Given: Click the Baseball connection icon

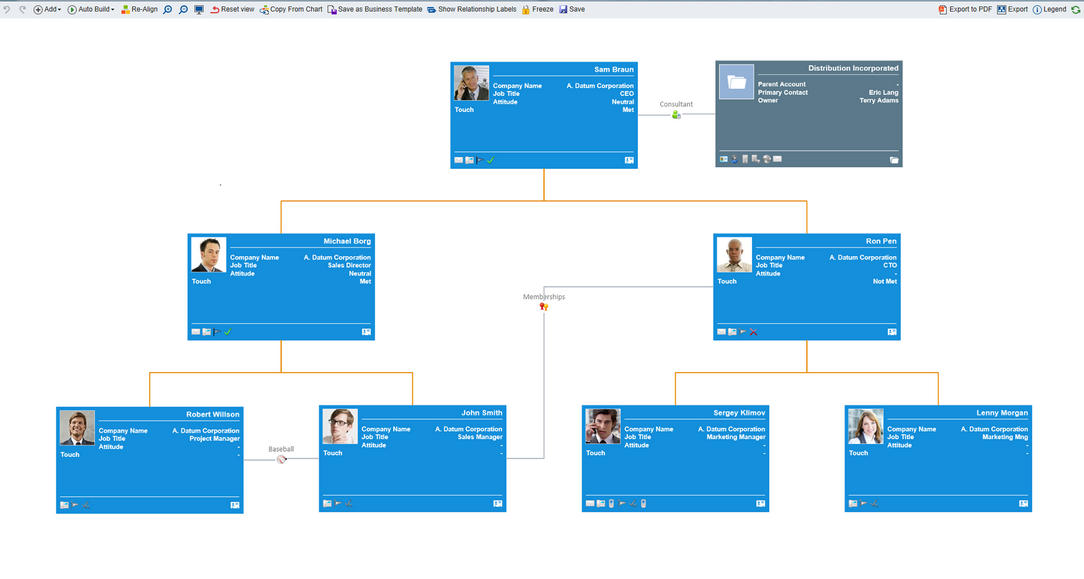Looking at the screenshot, I should (281, 459).
